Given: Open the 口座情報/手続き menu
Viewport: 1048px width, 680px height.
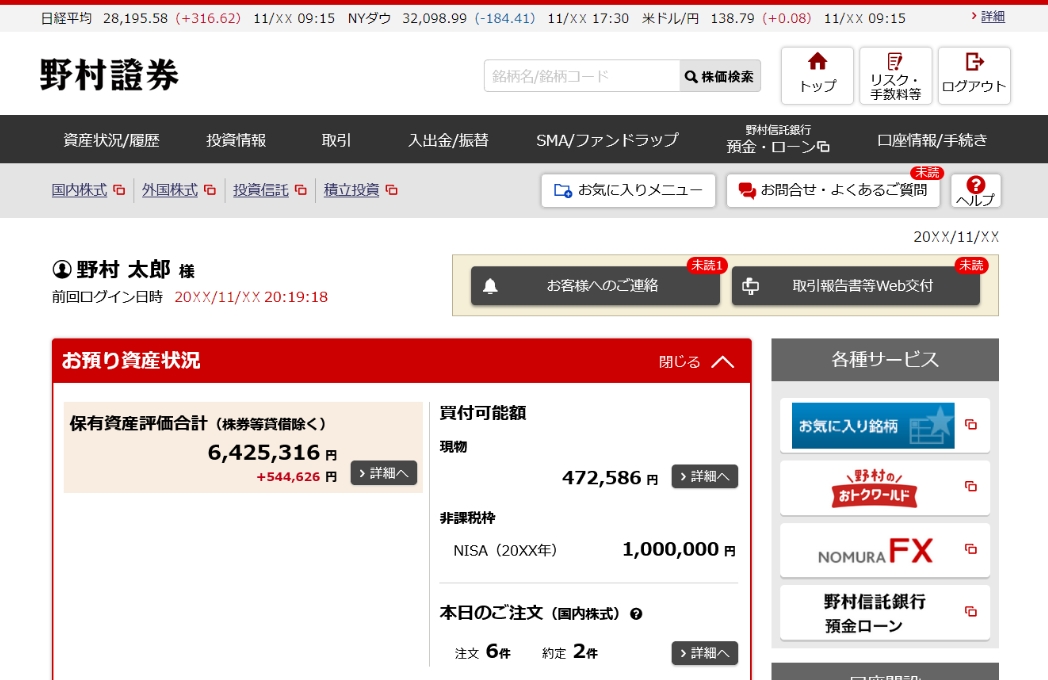Looking at the screenshot, I should pyautogui.click(x=932, y=140).
